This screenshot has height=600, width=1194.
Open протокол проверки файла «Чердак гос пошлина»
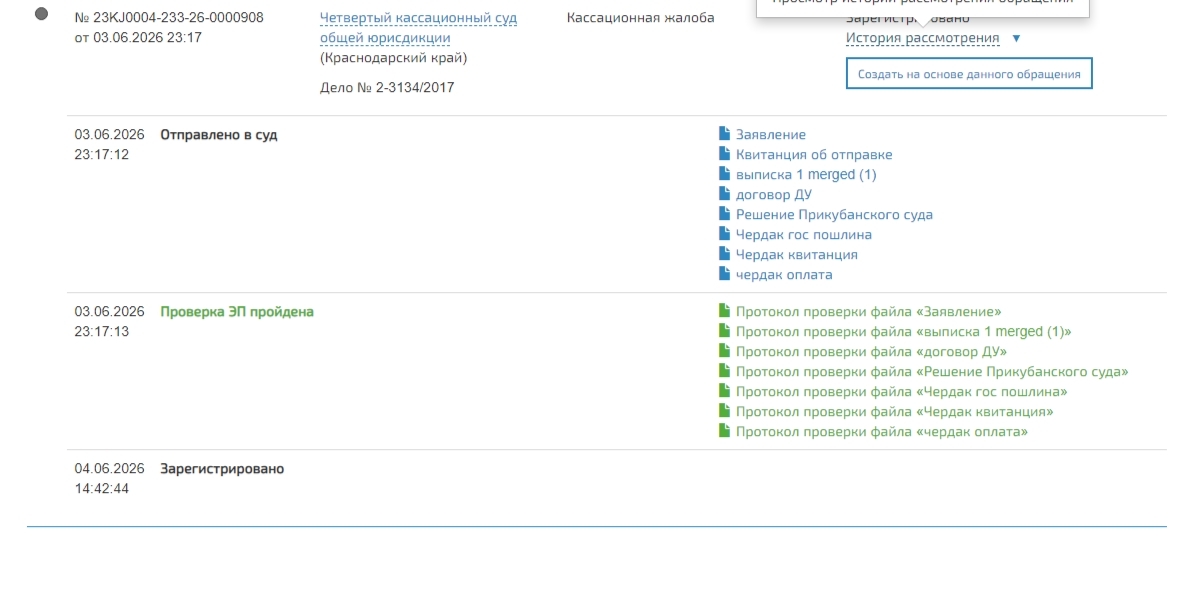pyautogui.click(x=902, y=391)
